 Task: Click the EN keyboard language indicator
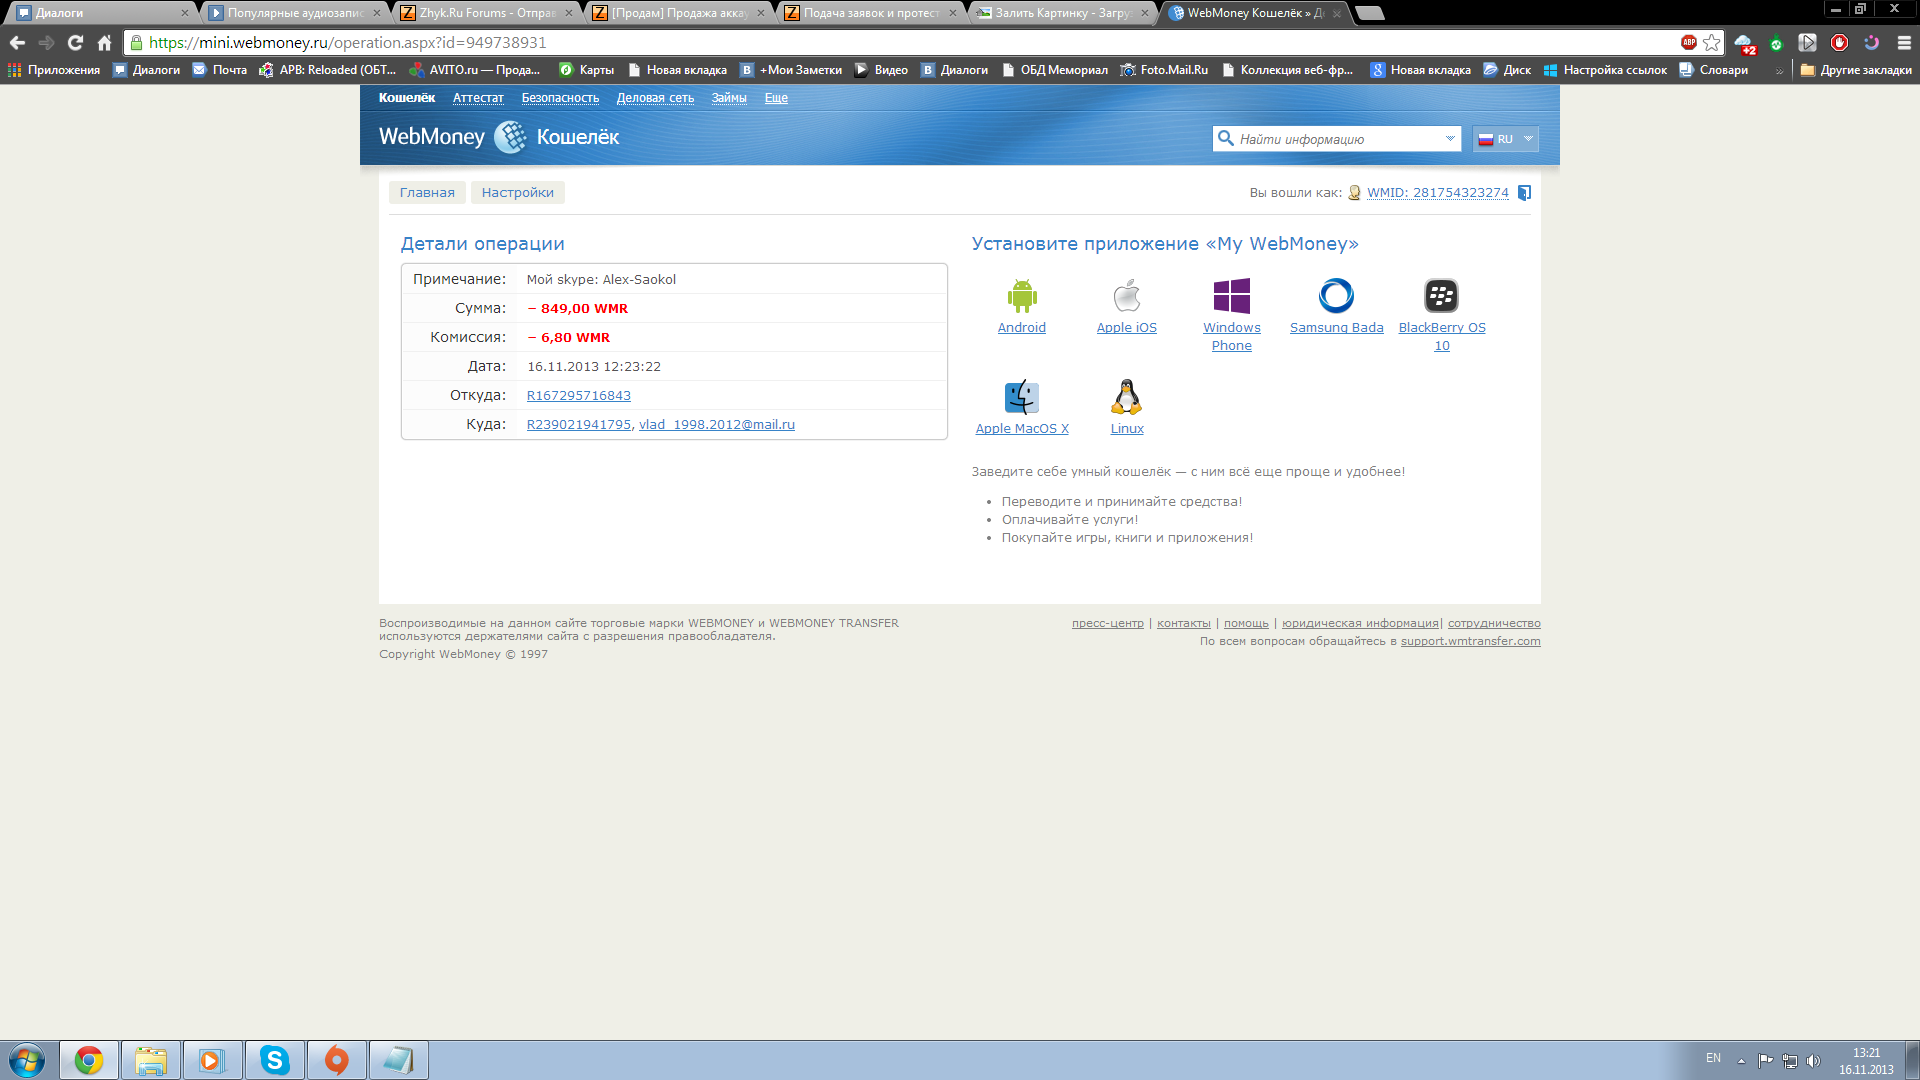1713,1058
